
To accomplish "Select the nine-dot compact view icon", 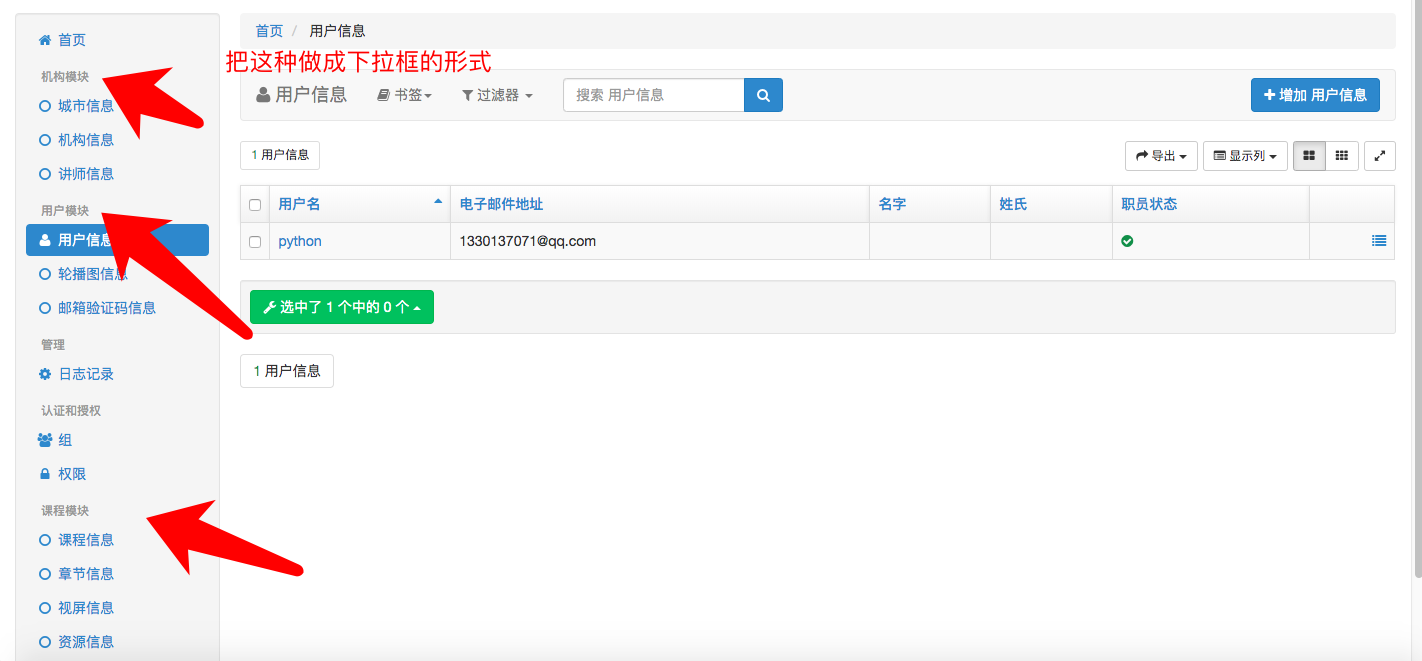I will 1342,155.
